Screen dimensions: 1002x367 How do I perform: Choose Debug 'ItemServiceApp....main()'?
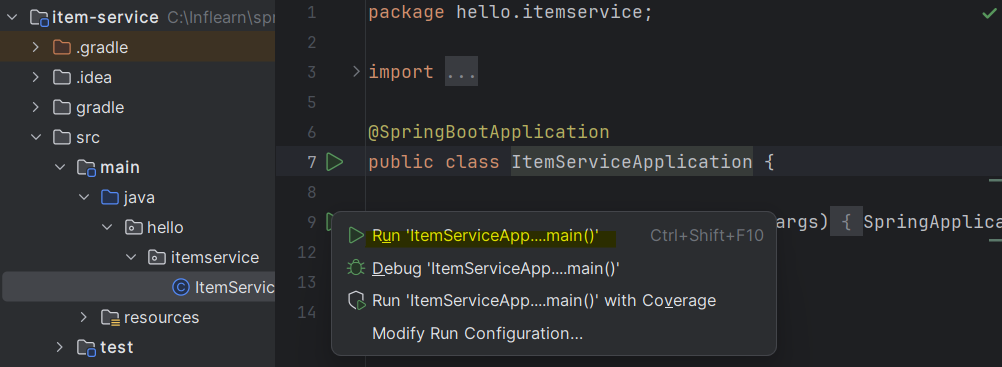pyautogui.click(x=553, y=269)
